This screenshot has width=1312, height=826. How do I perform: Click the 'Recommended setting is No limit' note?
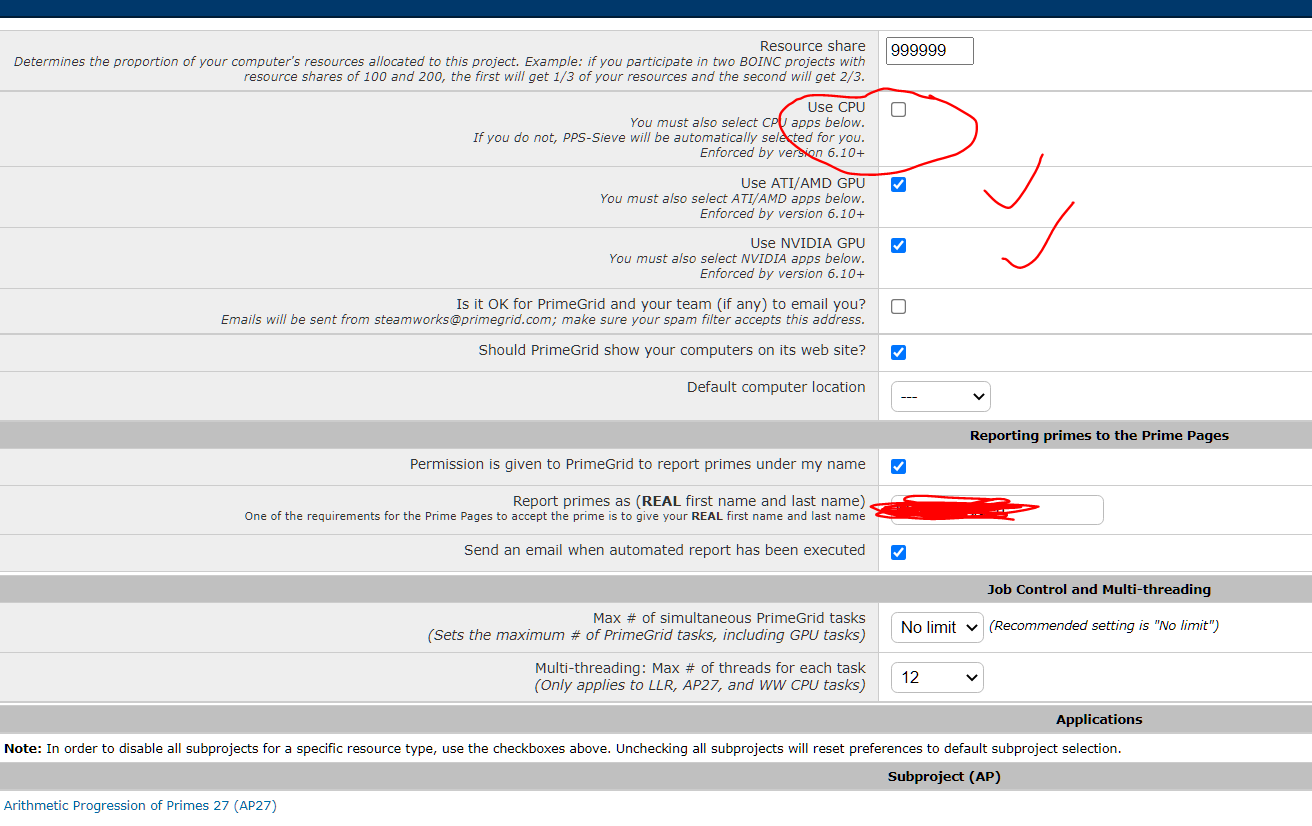pyautogui.click(x=1104, y=626)
